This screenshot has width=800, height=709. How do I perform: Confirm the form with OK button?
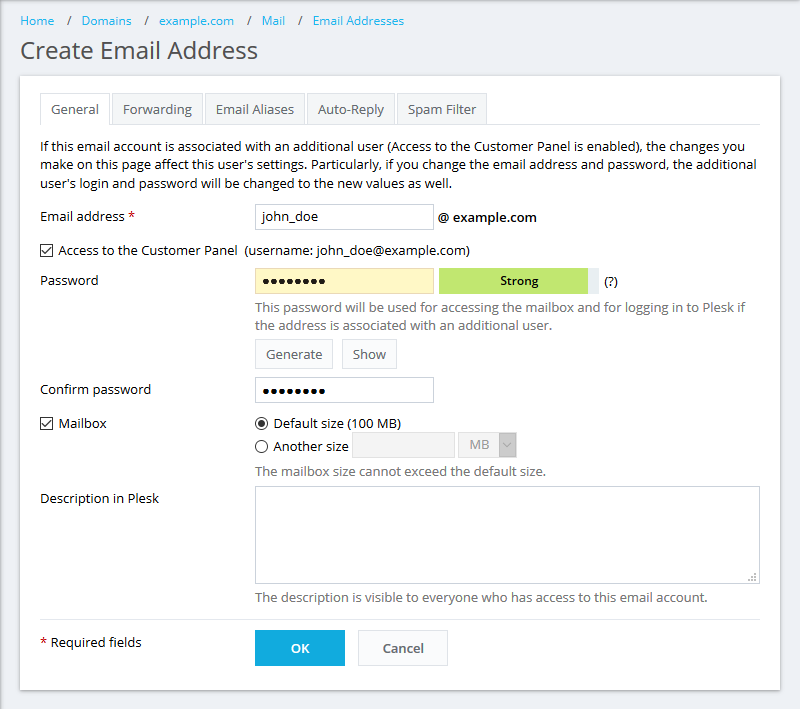tap(300, 648)
